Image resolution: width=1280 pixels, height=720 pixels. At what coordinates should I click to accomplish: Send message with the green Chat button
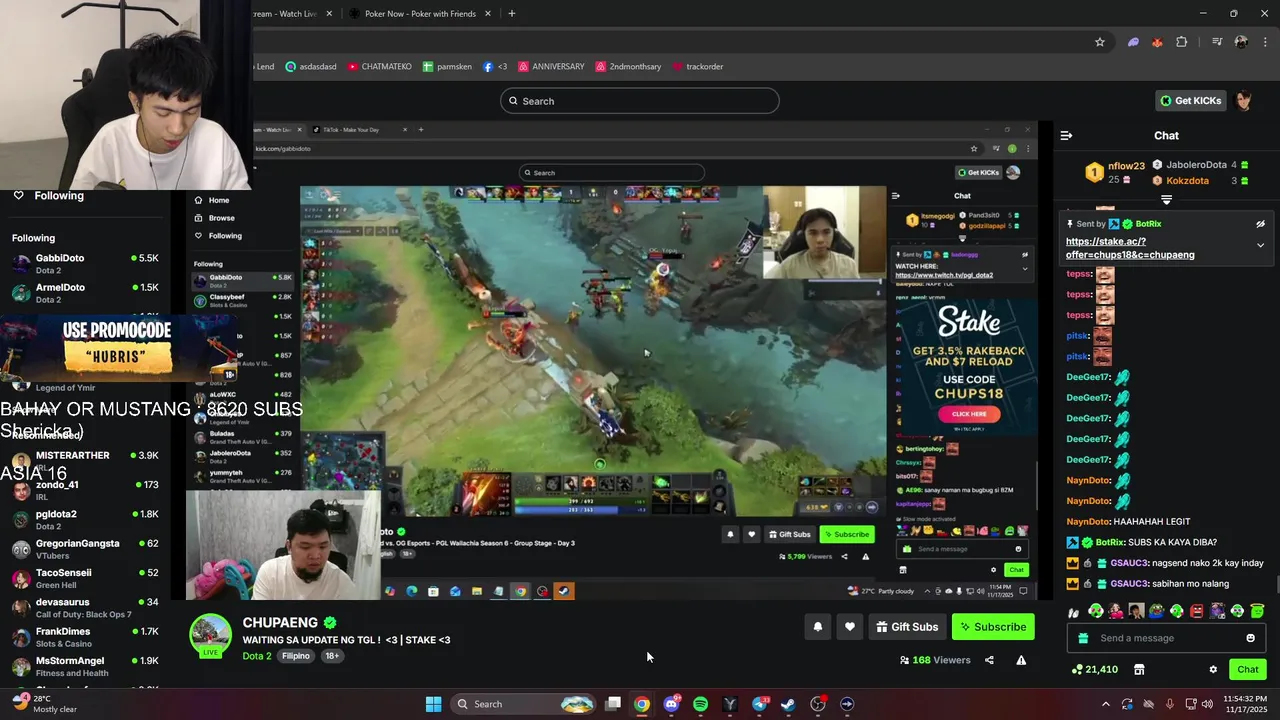coord(1248,670)
